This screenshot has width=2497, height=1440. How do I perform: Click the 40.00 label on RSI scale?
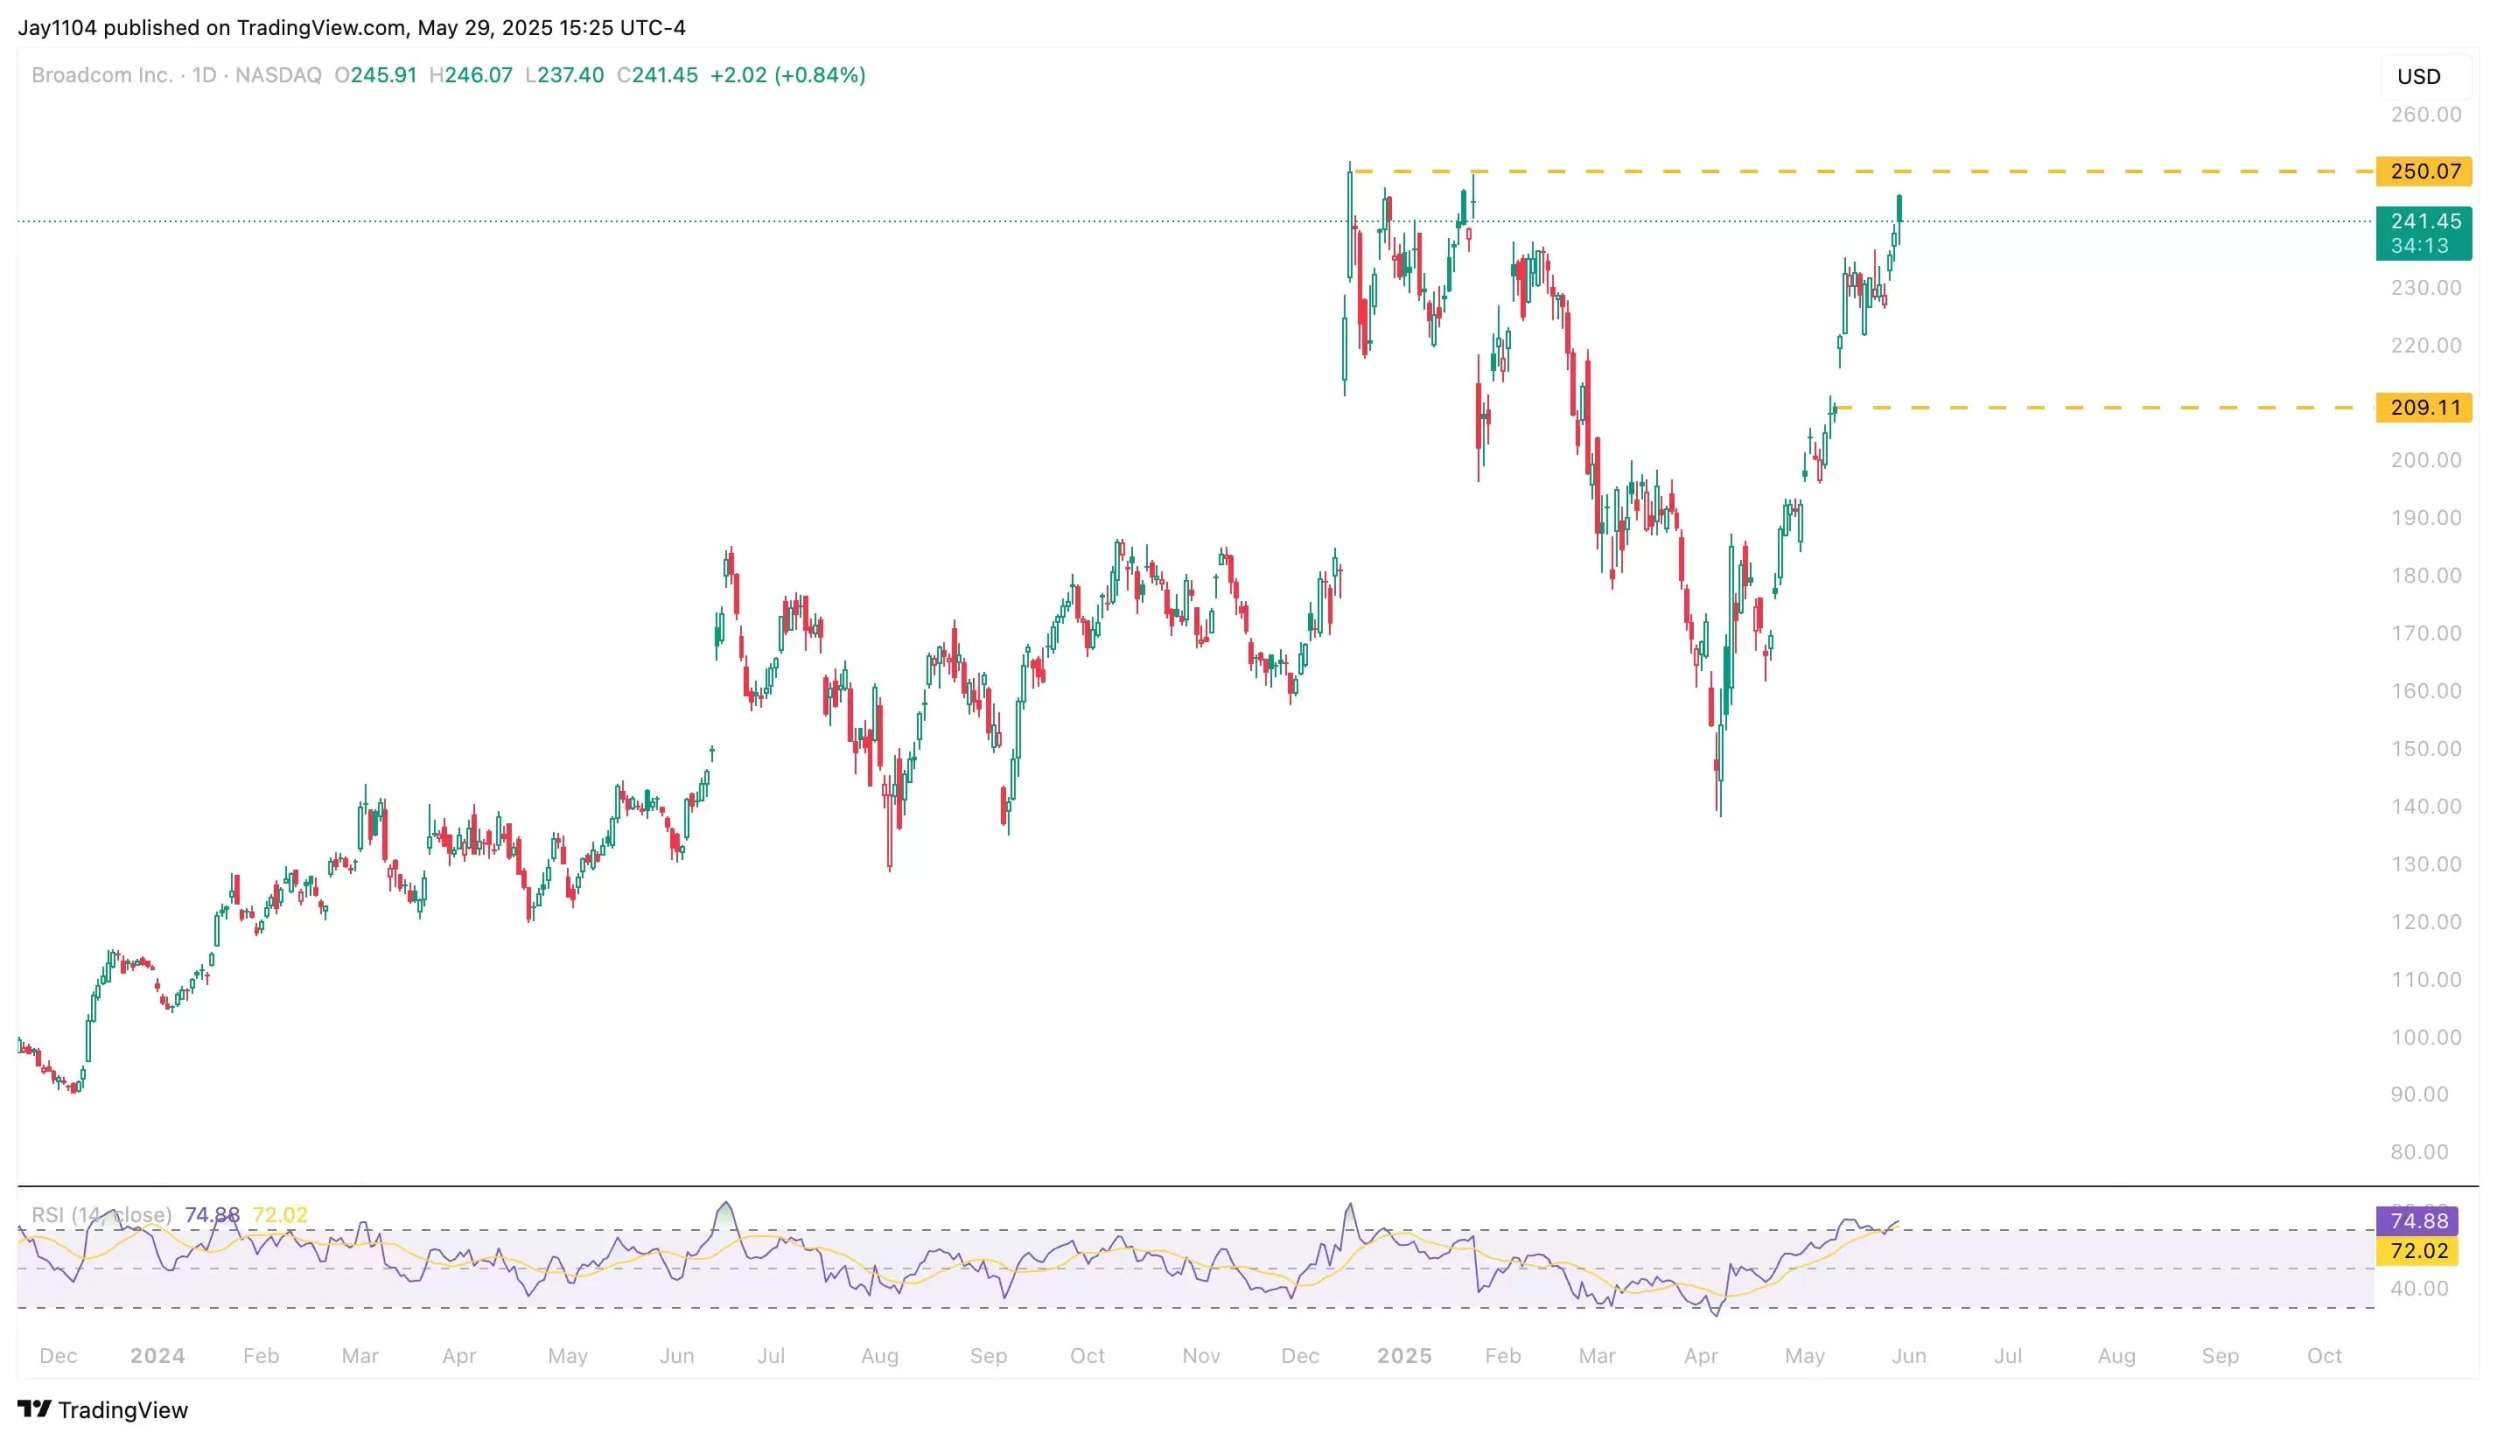2419,1289
